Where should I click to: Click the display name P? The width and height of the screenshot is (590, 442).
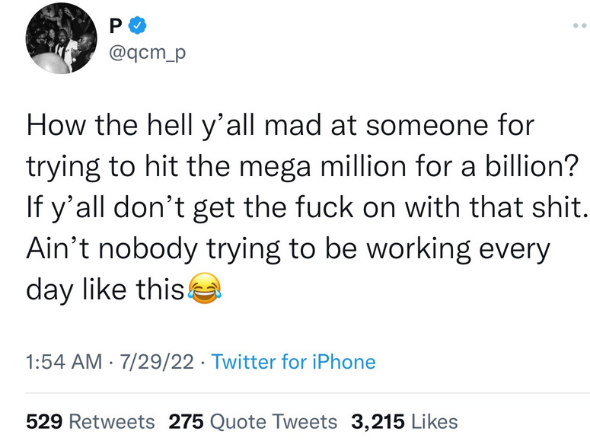point(115,26)
